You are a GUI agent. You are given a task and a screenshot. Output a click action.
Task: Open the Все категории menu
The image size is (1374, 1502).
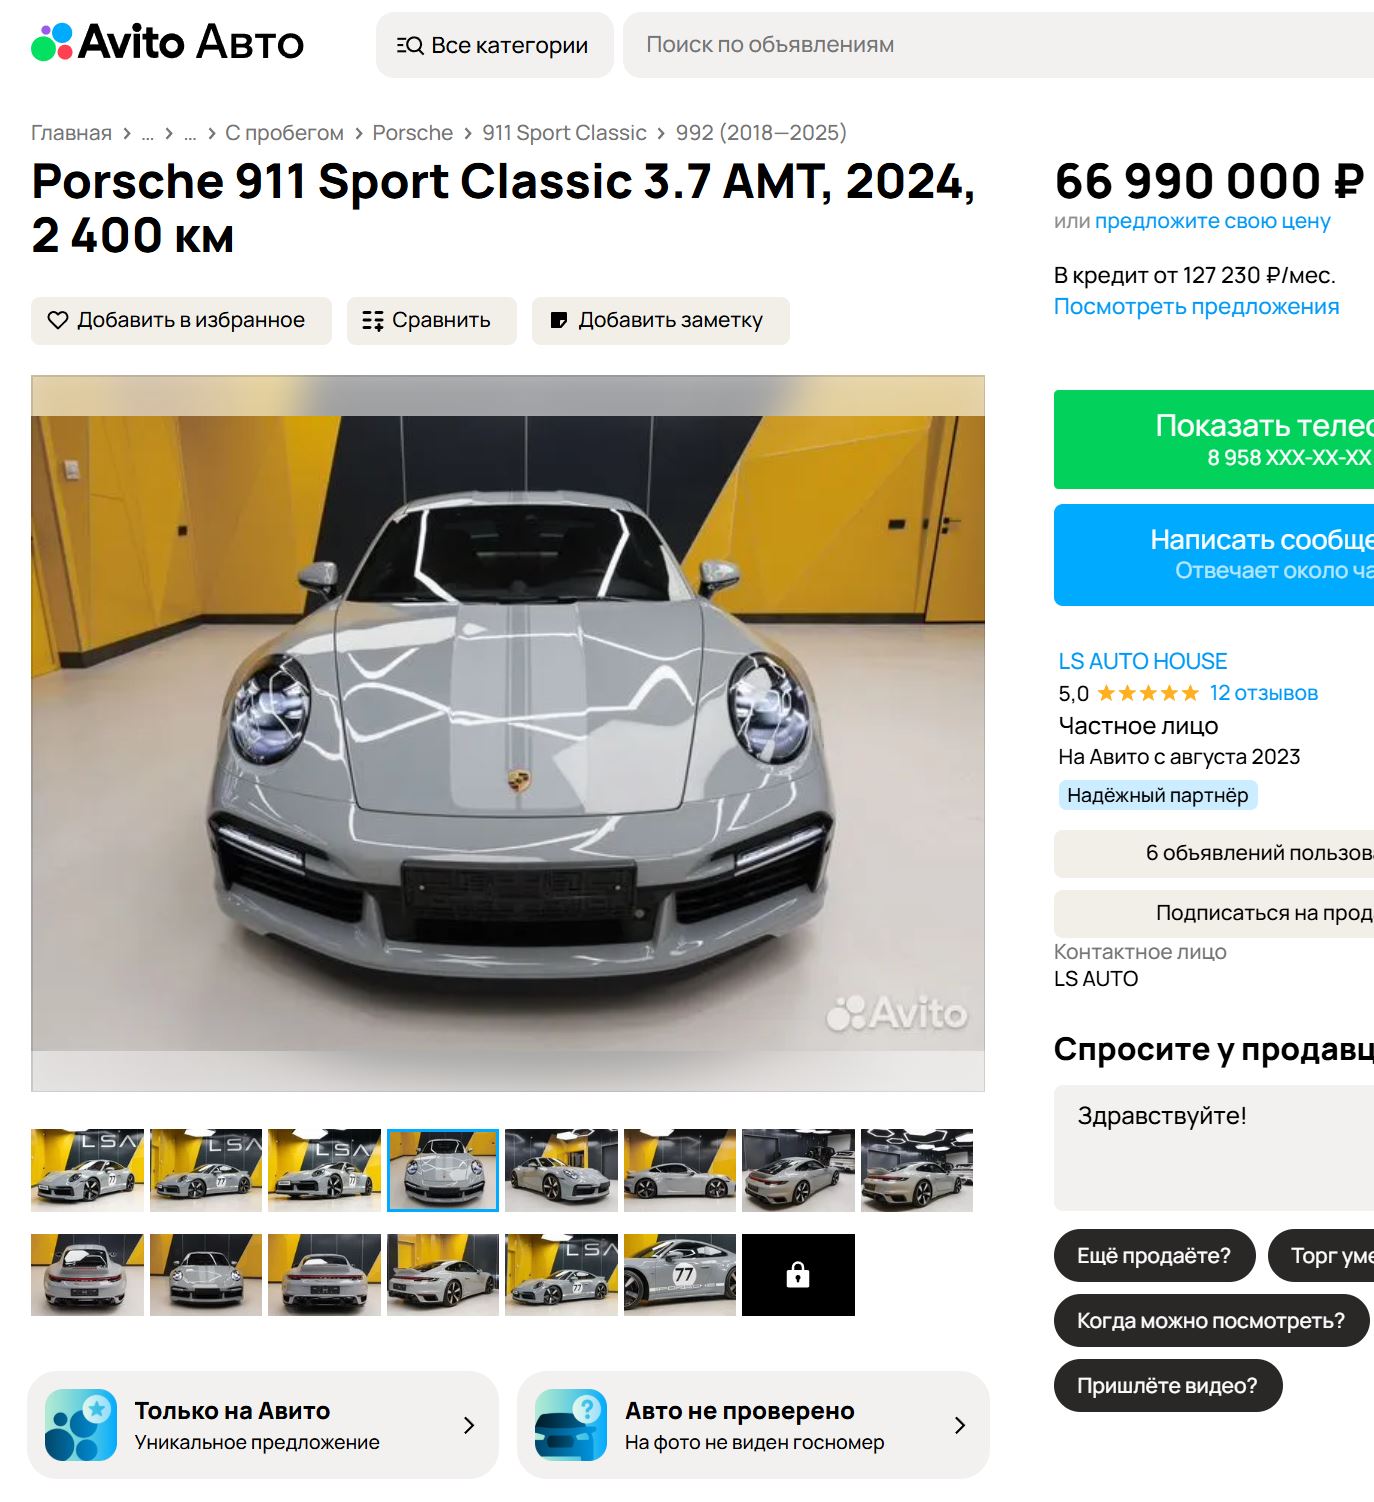tap(494, 45)
